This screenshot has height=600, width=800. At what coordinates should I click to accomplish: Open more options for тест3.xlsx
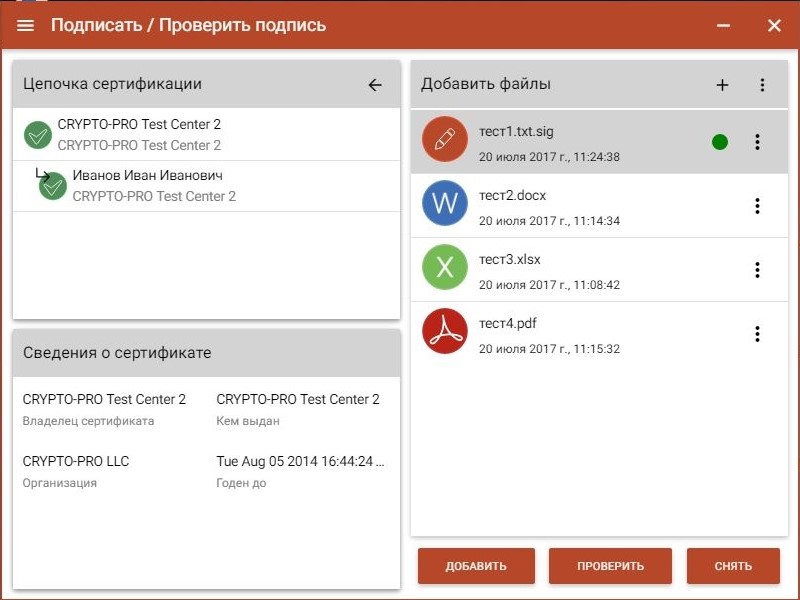click(757, 270)
